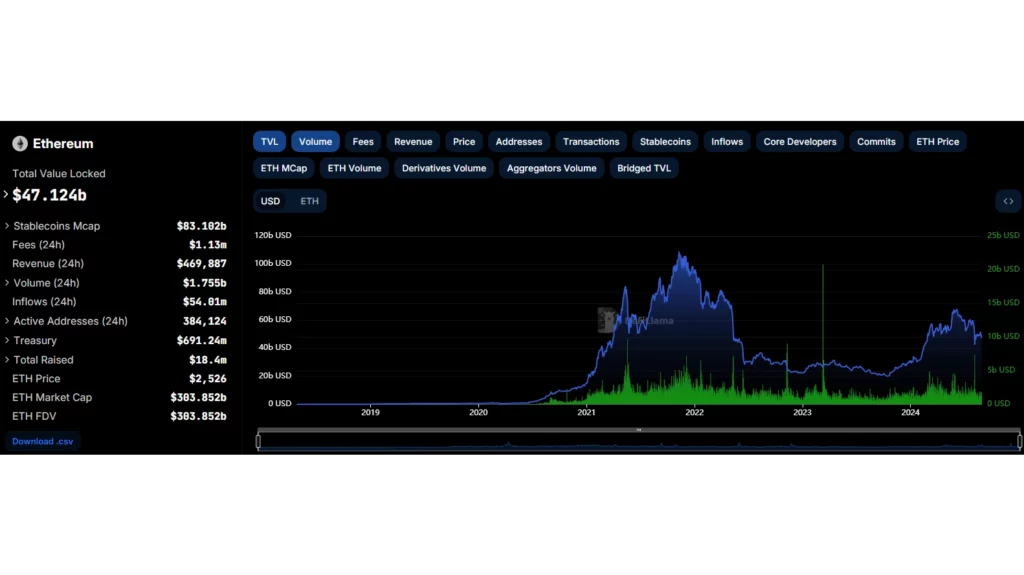Enable the Price chart series
This screenshot has height=575, width=1024.
(x=464, y=142)
